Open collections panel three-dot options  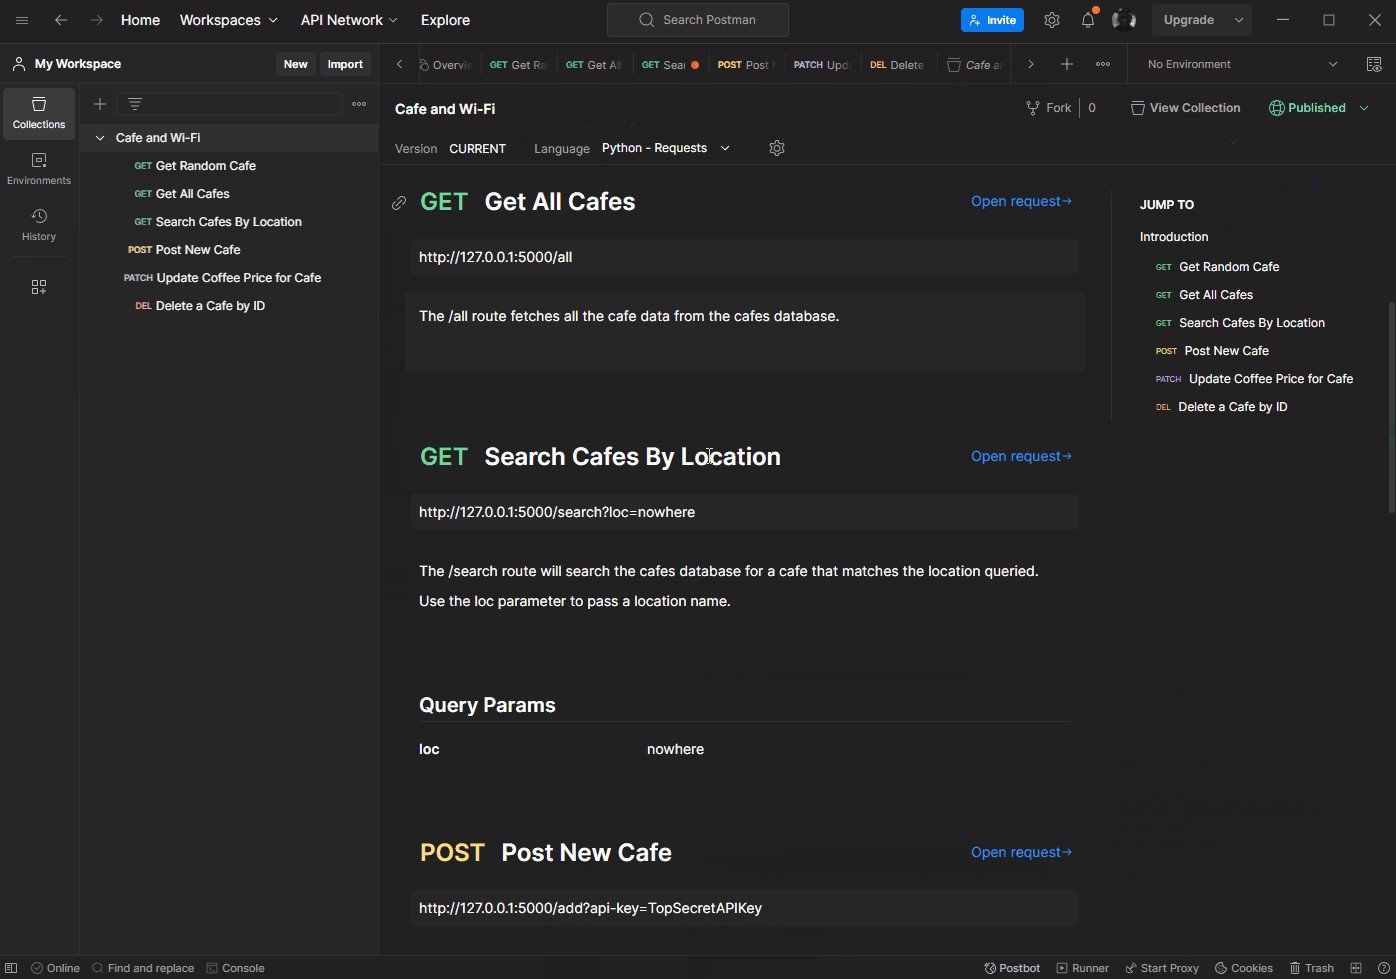tap(359, 104)
